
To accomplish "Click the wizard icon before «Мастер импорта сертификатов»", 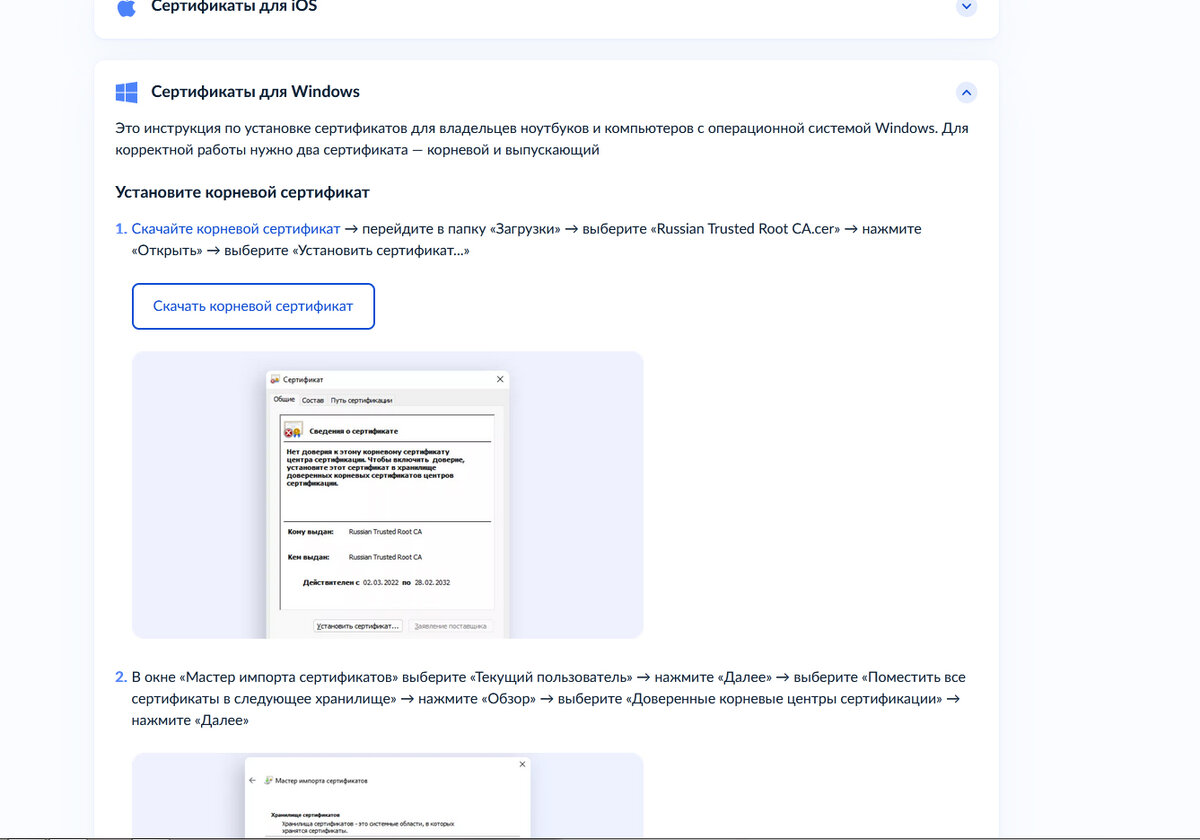I will [268, 780].
